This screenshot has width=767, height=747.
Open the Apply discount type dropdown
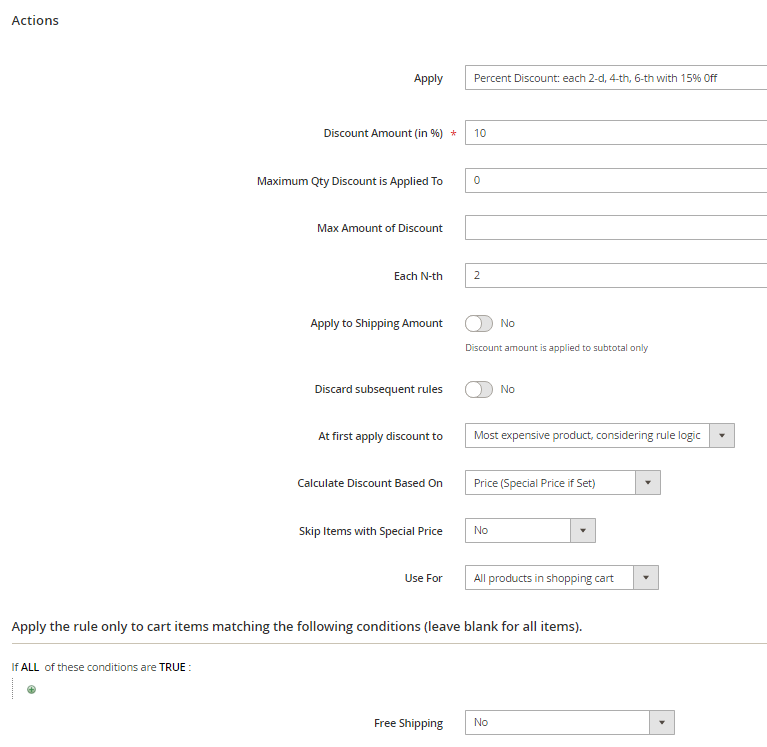(615, 78)
